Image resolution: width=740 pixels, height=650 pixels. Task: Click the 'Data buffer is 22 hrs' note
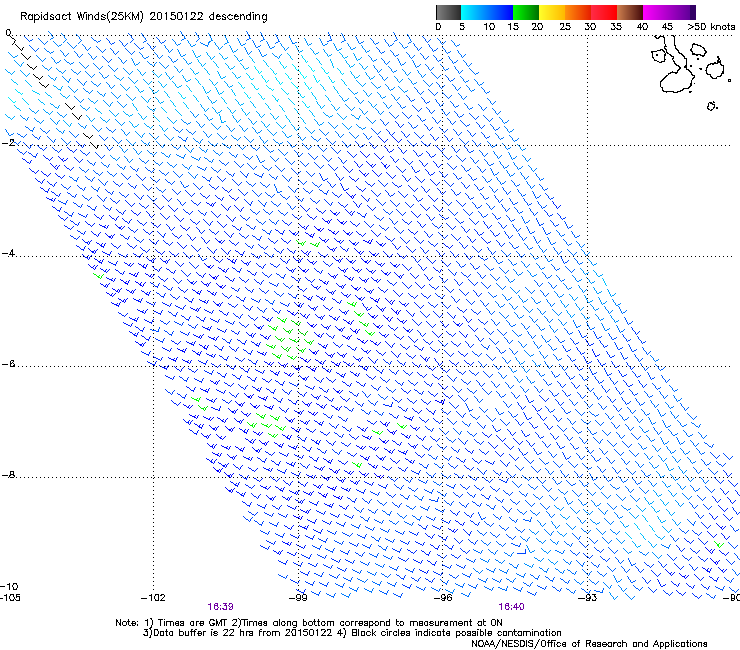pyautogui.click(x=352, y=633)
